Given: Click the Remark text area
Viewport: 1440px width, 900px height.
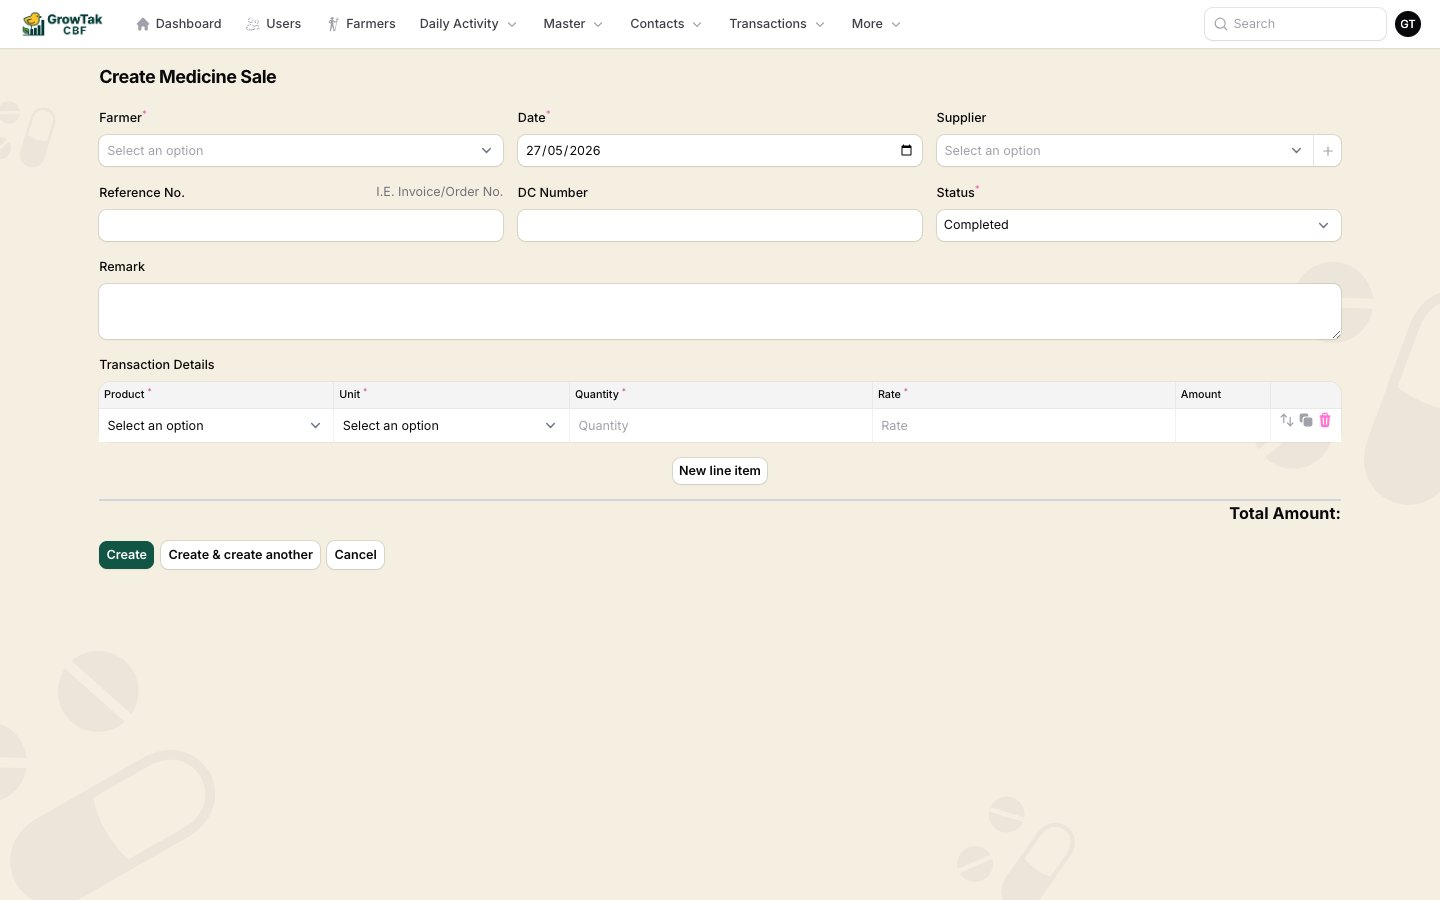Looking at the screenshot, I should click(720, 311).
